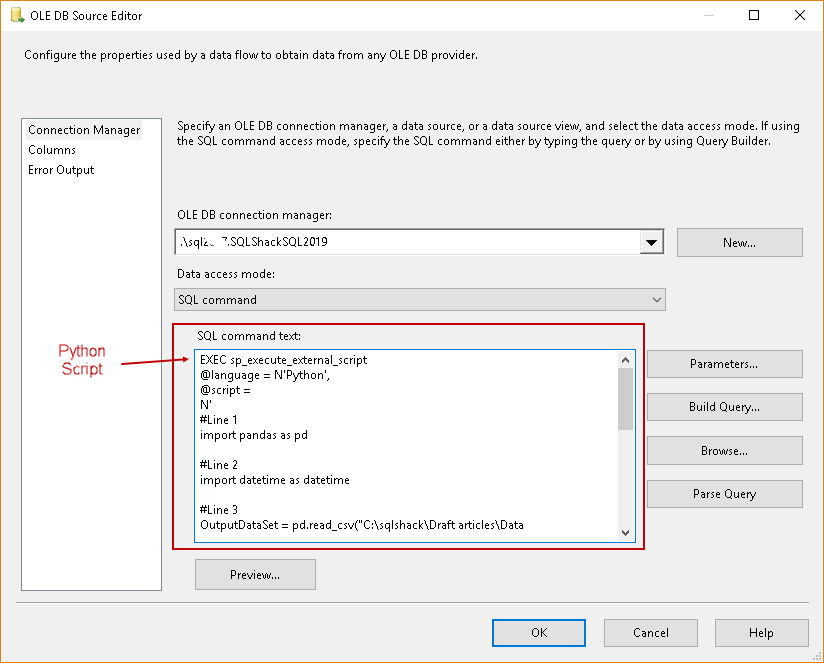This screenshot has height=663, width=824.
Task: Open Help for the editor
Action: [761, 633]
